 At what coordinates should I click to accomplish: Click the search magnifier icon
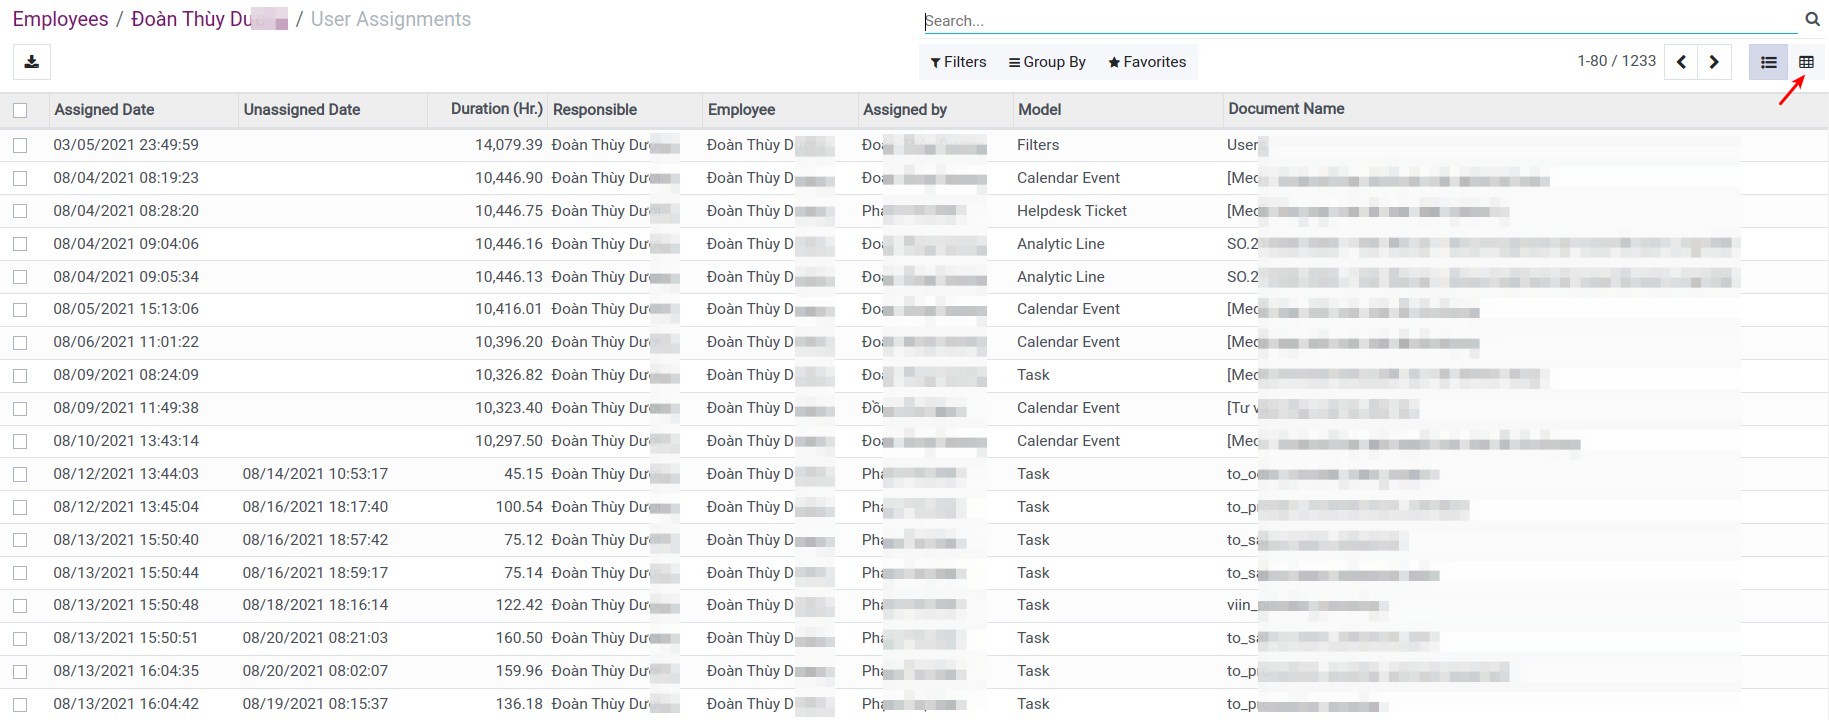coord(1812,19)
